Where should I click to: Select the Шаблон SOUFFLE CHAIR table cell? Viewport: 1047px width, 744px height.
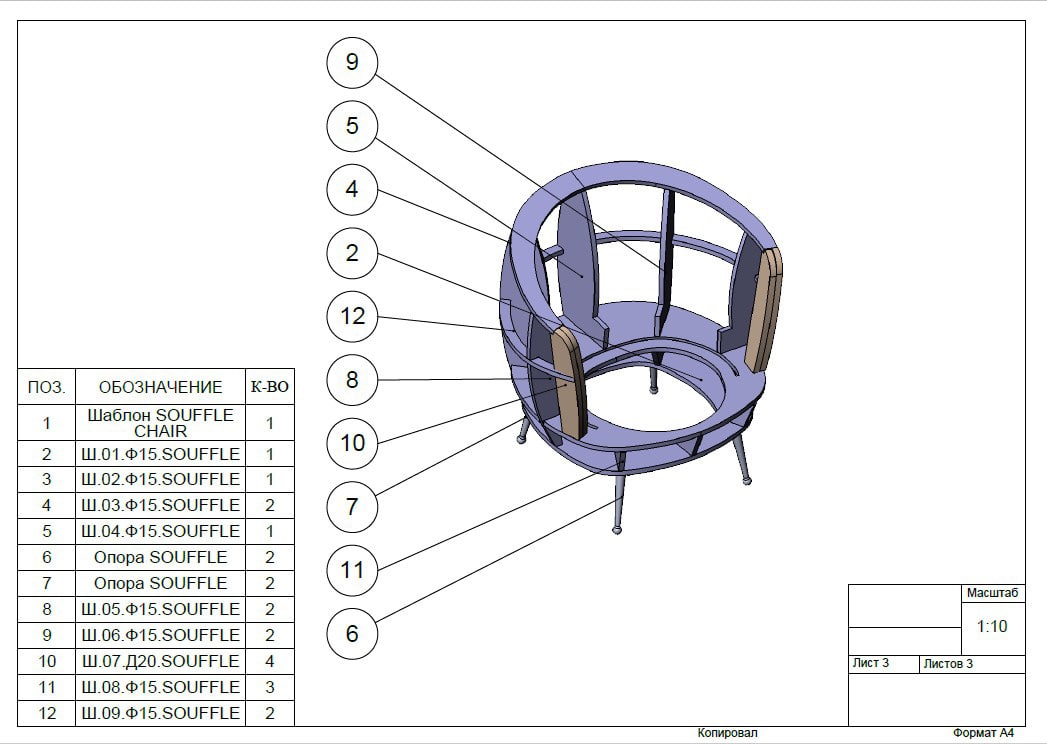coord(160,423)
